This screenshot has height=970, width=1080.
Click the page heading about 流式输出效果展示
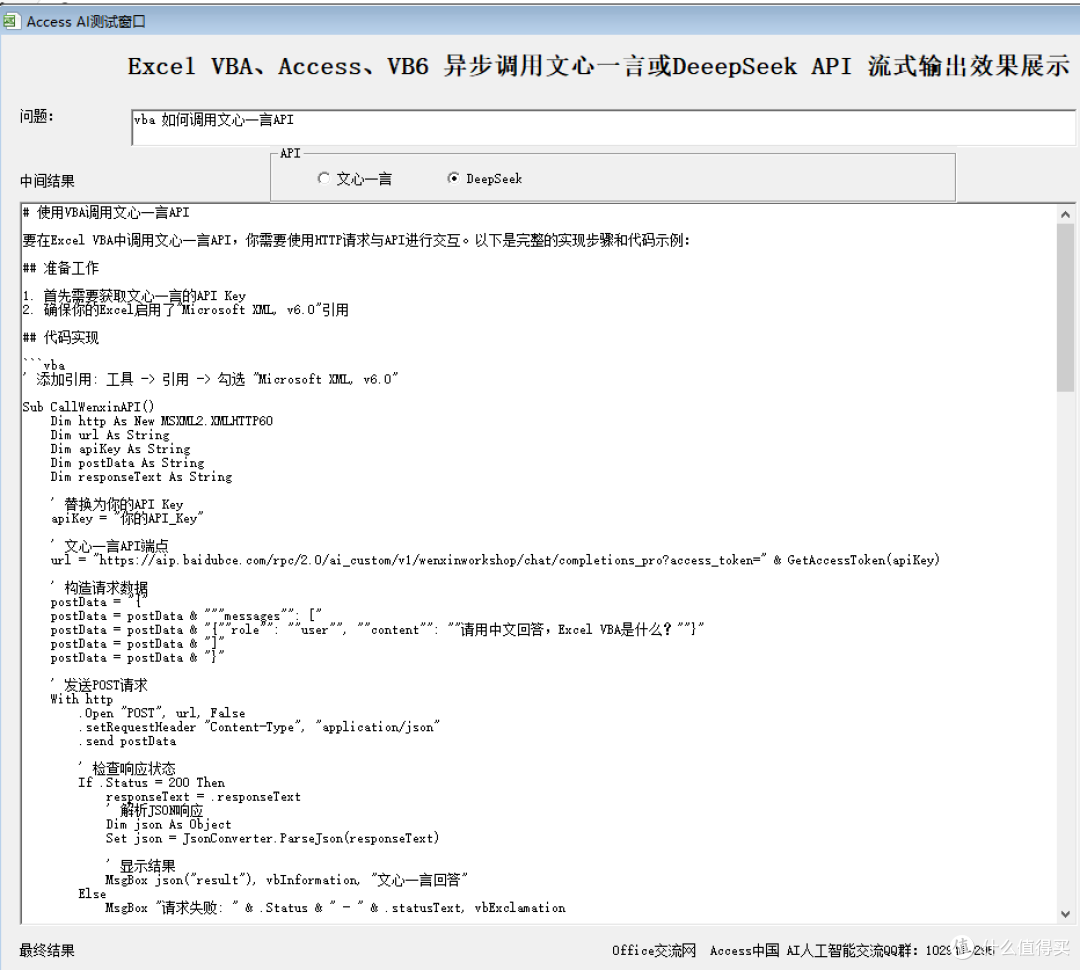[x=598, y=66]
